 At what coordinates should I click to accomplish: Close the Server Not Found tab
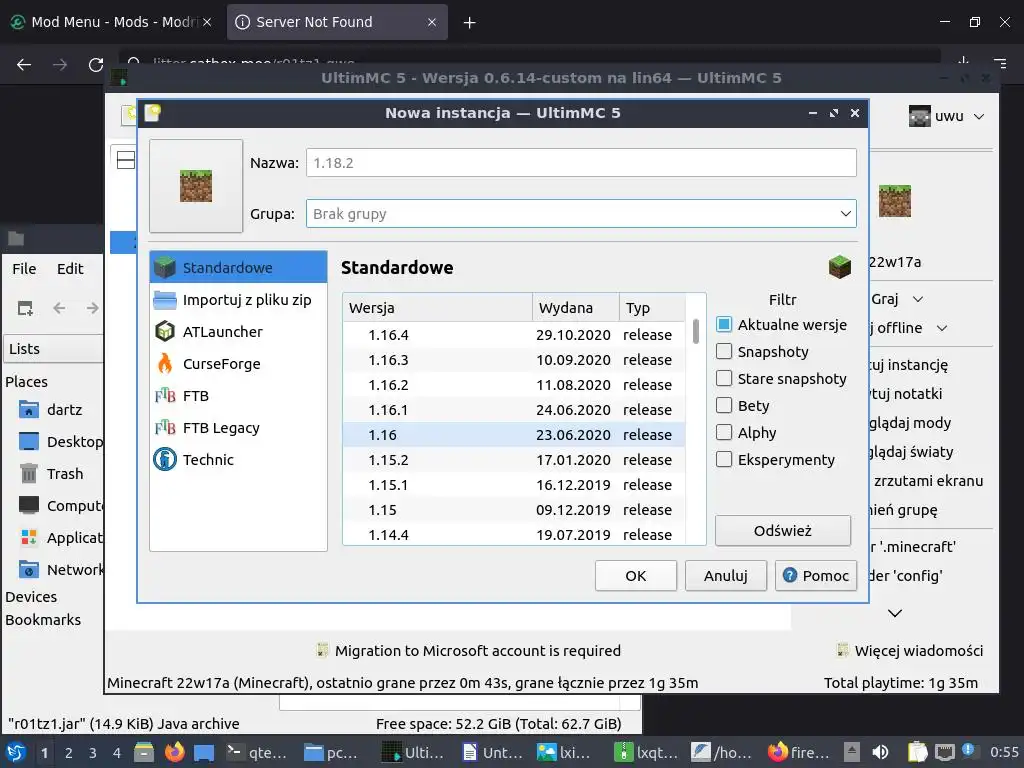(x=432, y=22)
